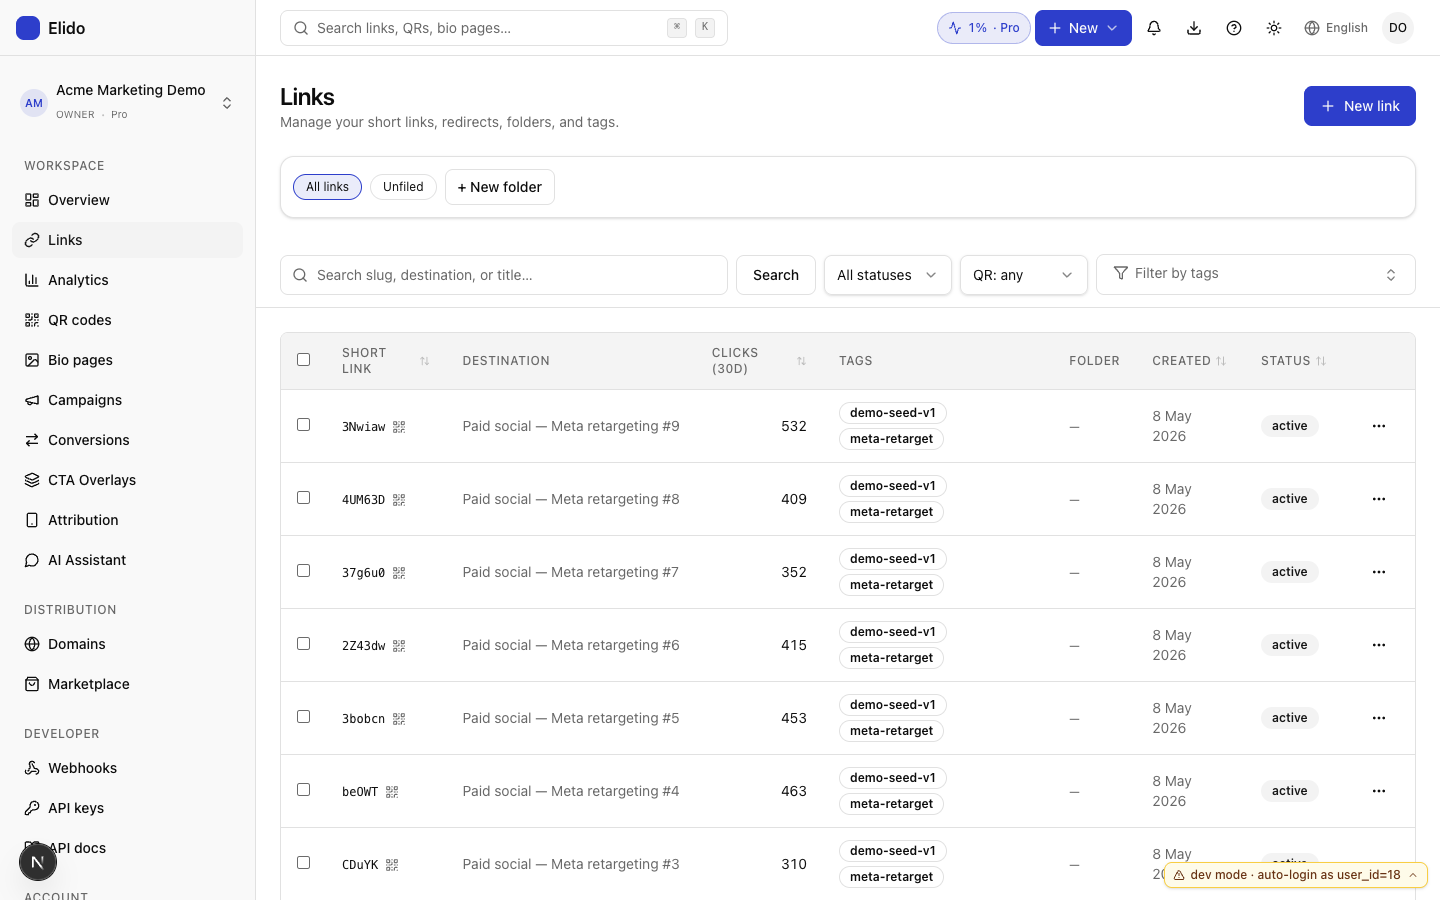
Task: Select the Unfiled folder chip
Action: pyautogui.click(x=403, y=187)
